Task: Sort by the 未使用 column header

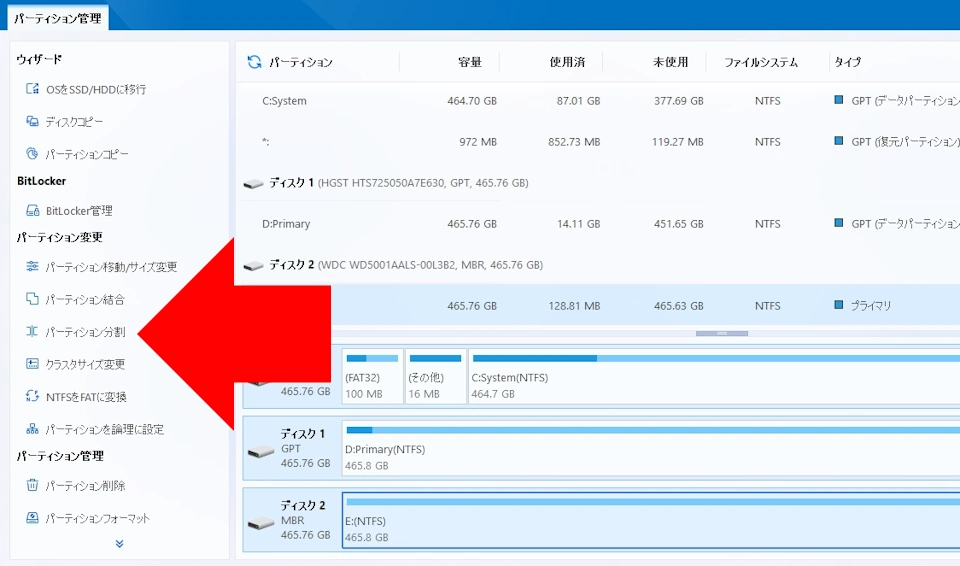Action: [x=670, y=62]
